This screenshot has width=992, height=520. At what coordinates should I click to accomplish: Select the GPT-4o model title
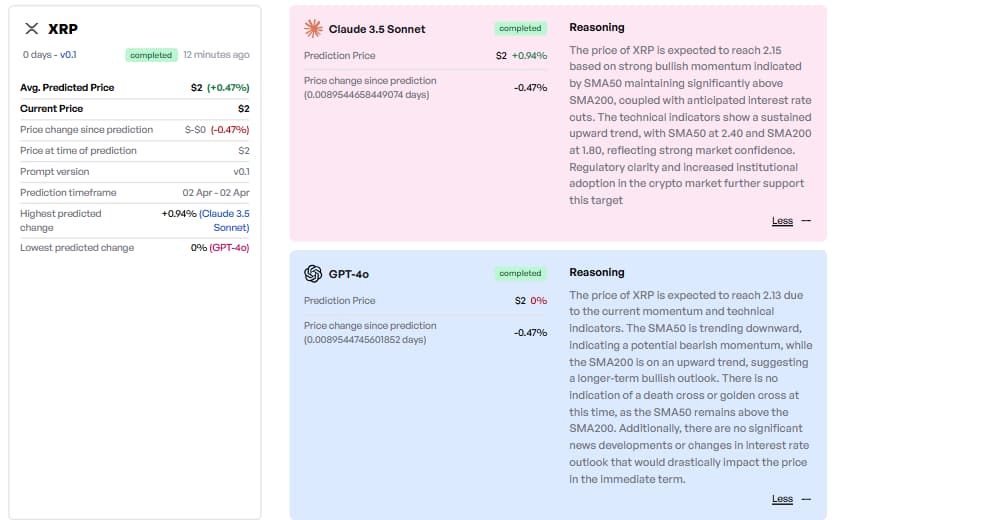click(x=349, y=274)
